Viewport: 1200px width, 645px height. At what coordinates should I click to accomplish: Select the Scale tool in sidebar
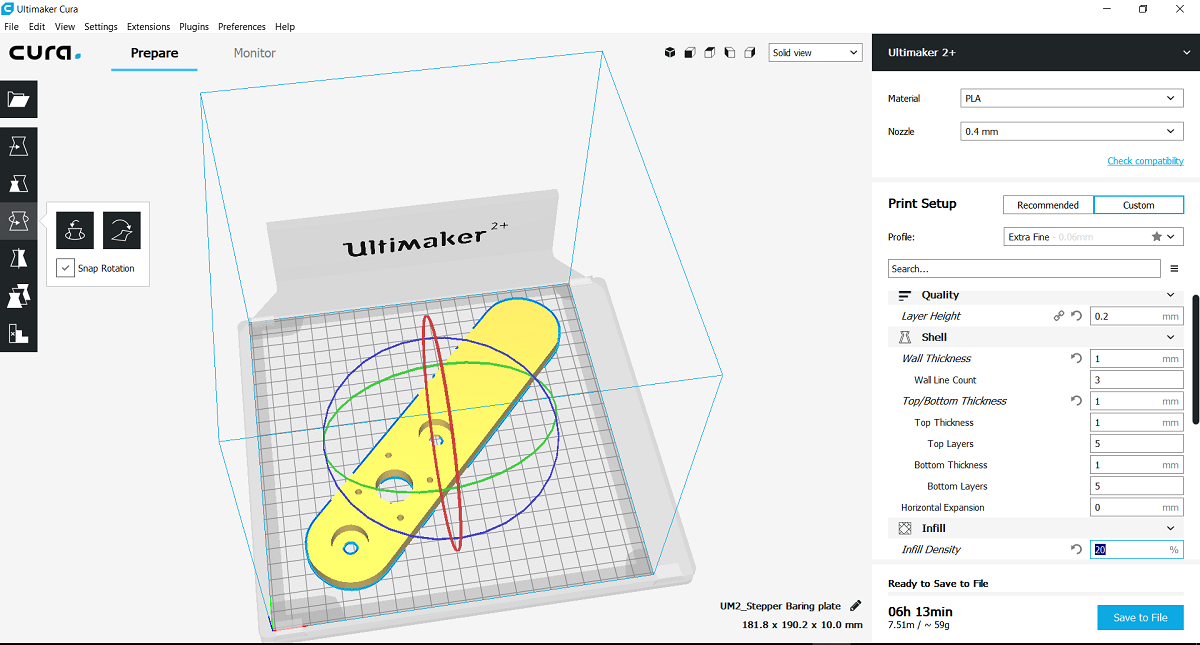19,184
